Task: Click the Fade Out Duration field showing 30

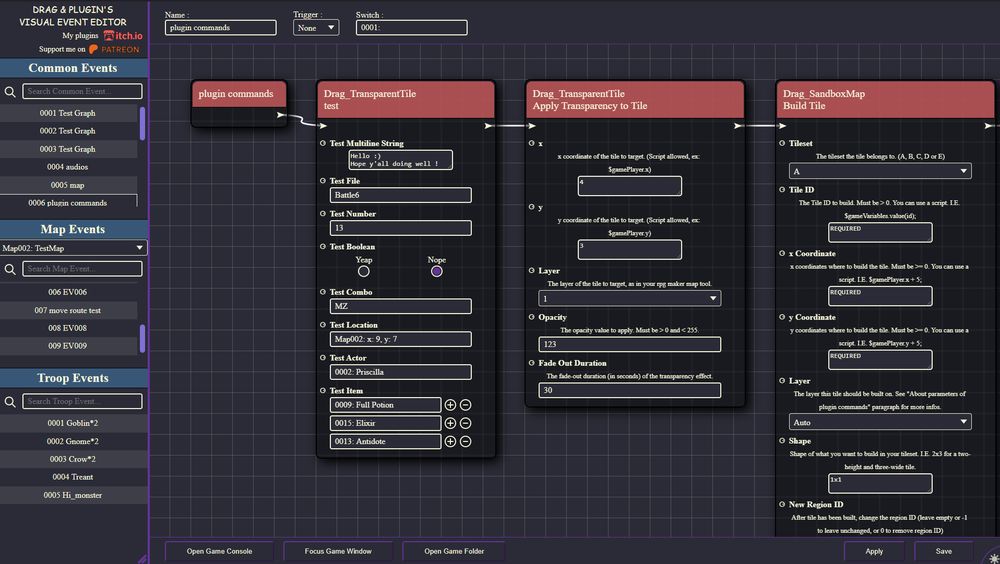Action: pyautogui.click(x=629, y=390)
